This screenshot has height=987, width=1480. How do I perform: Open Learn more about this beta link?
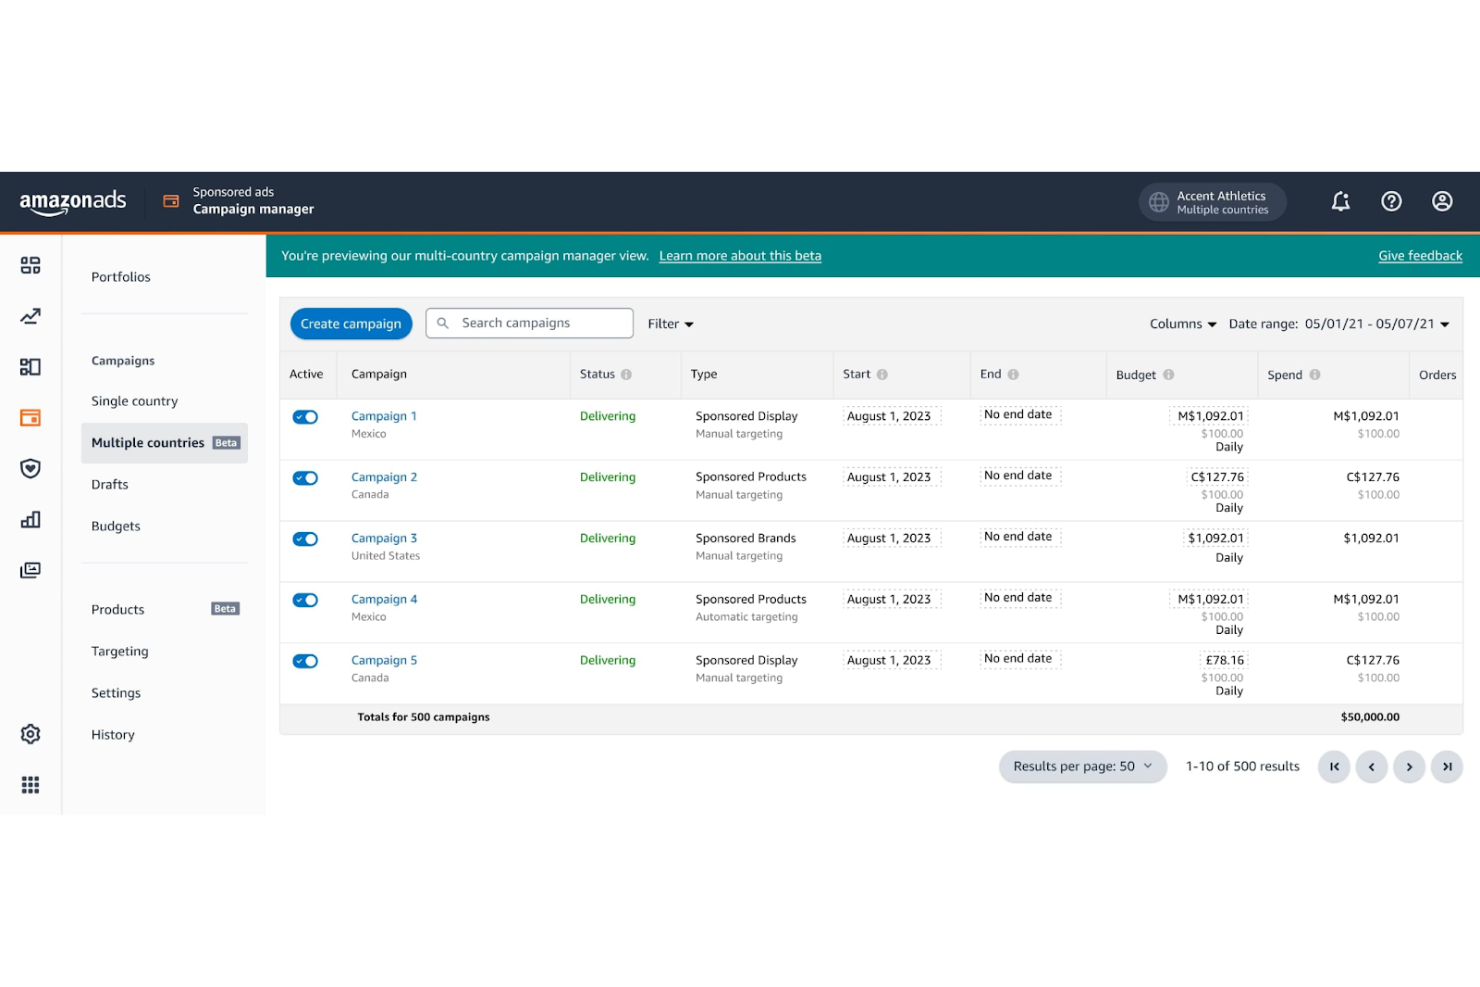(x=739, y=256)
